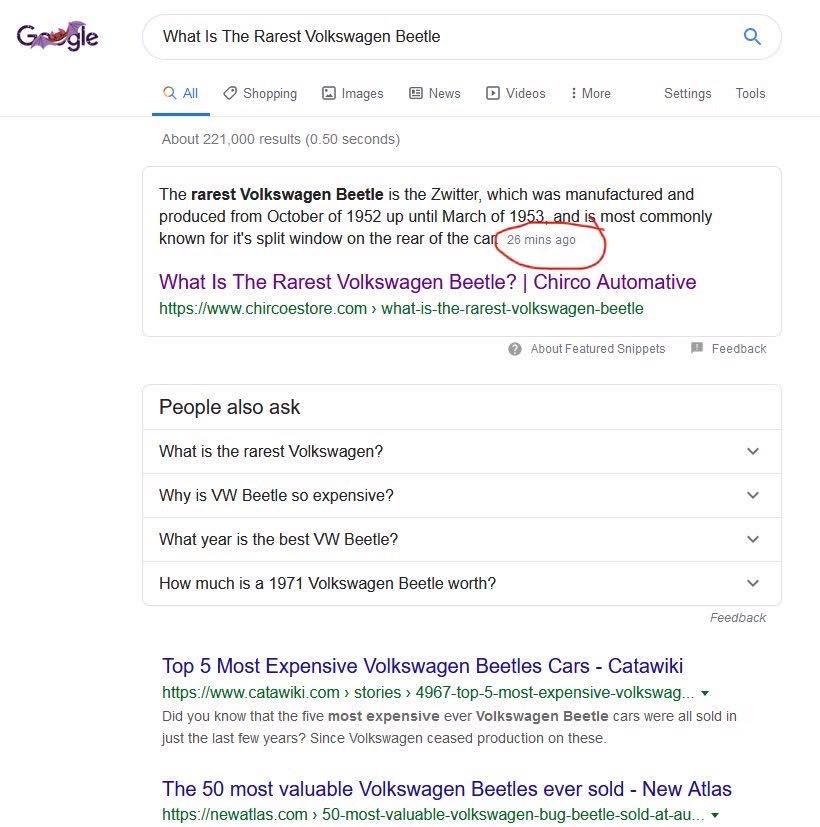
Task: Open the More search categories menu
Action: pos(590,93)
